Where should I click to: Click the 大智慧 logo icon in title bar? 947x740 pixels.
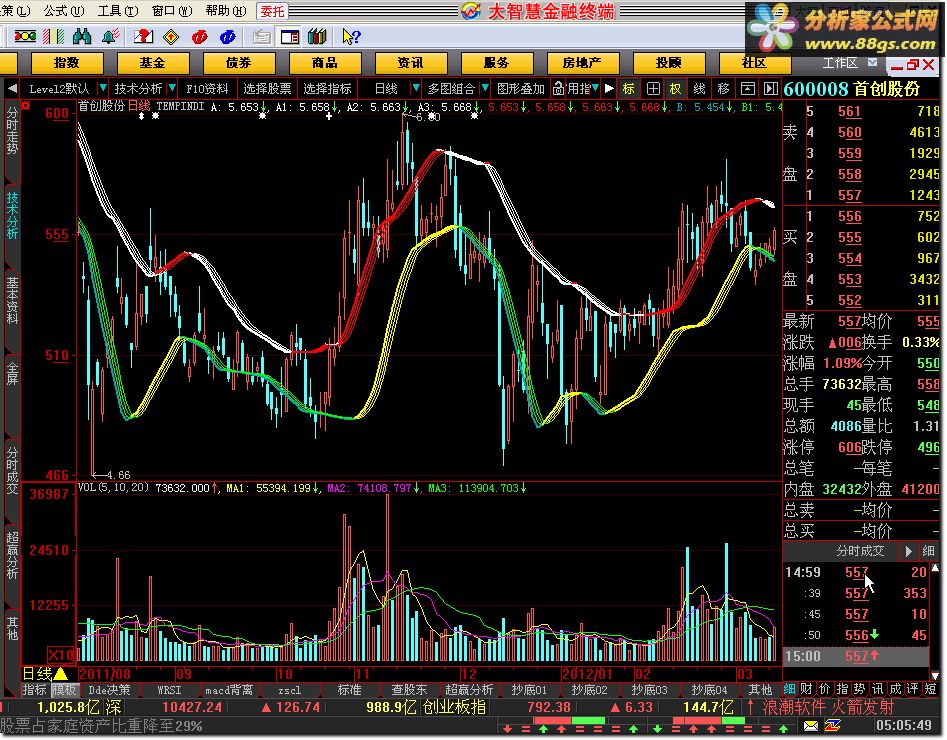coord(470,11)
